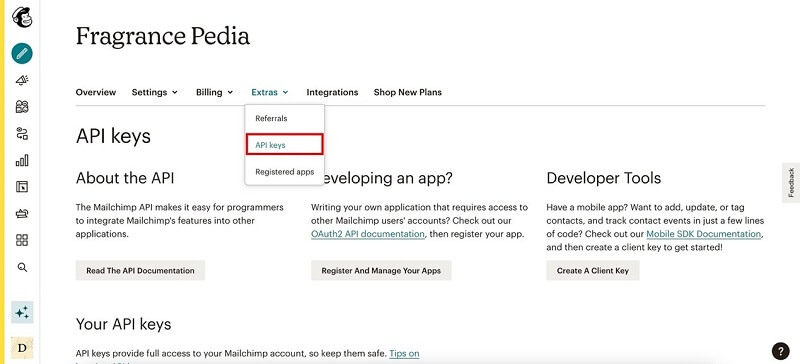This screenshot has height=364, width=800.
Task: Click Create A Client Key button
Action: pos(593,271)
